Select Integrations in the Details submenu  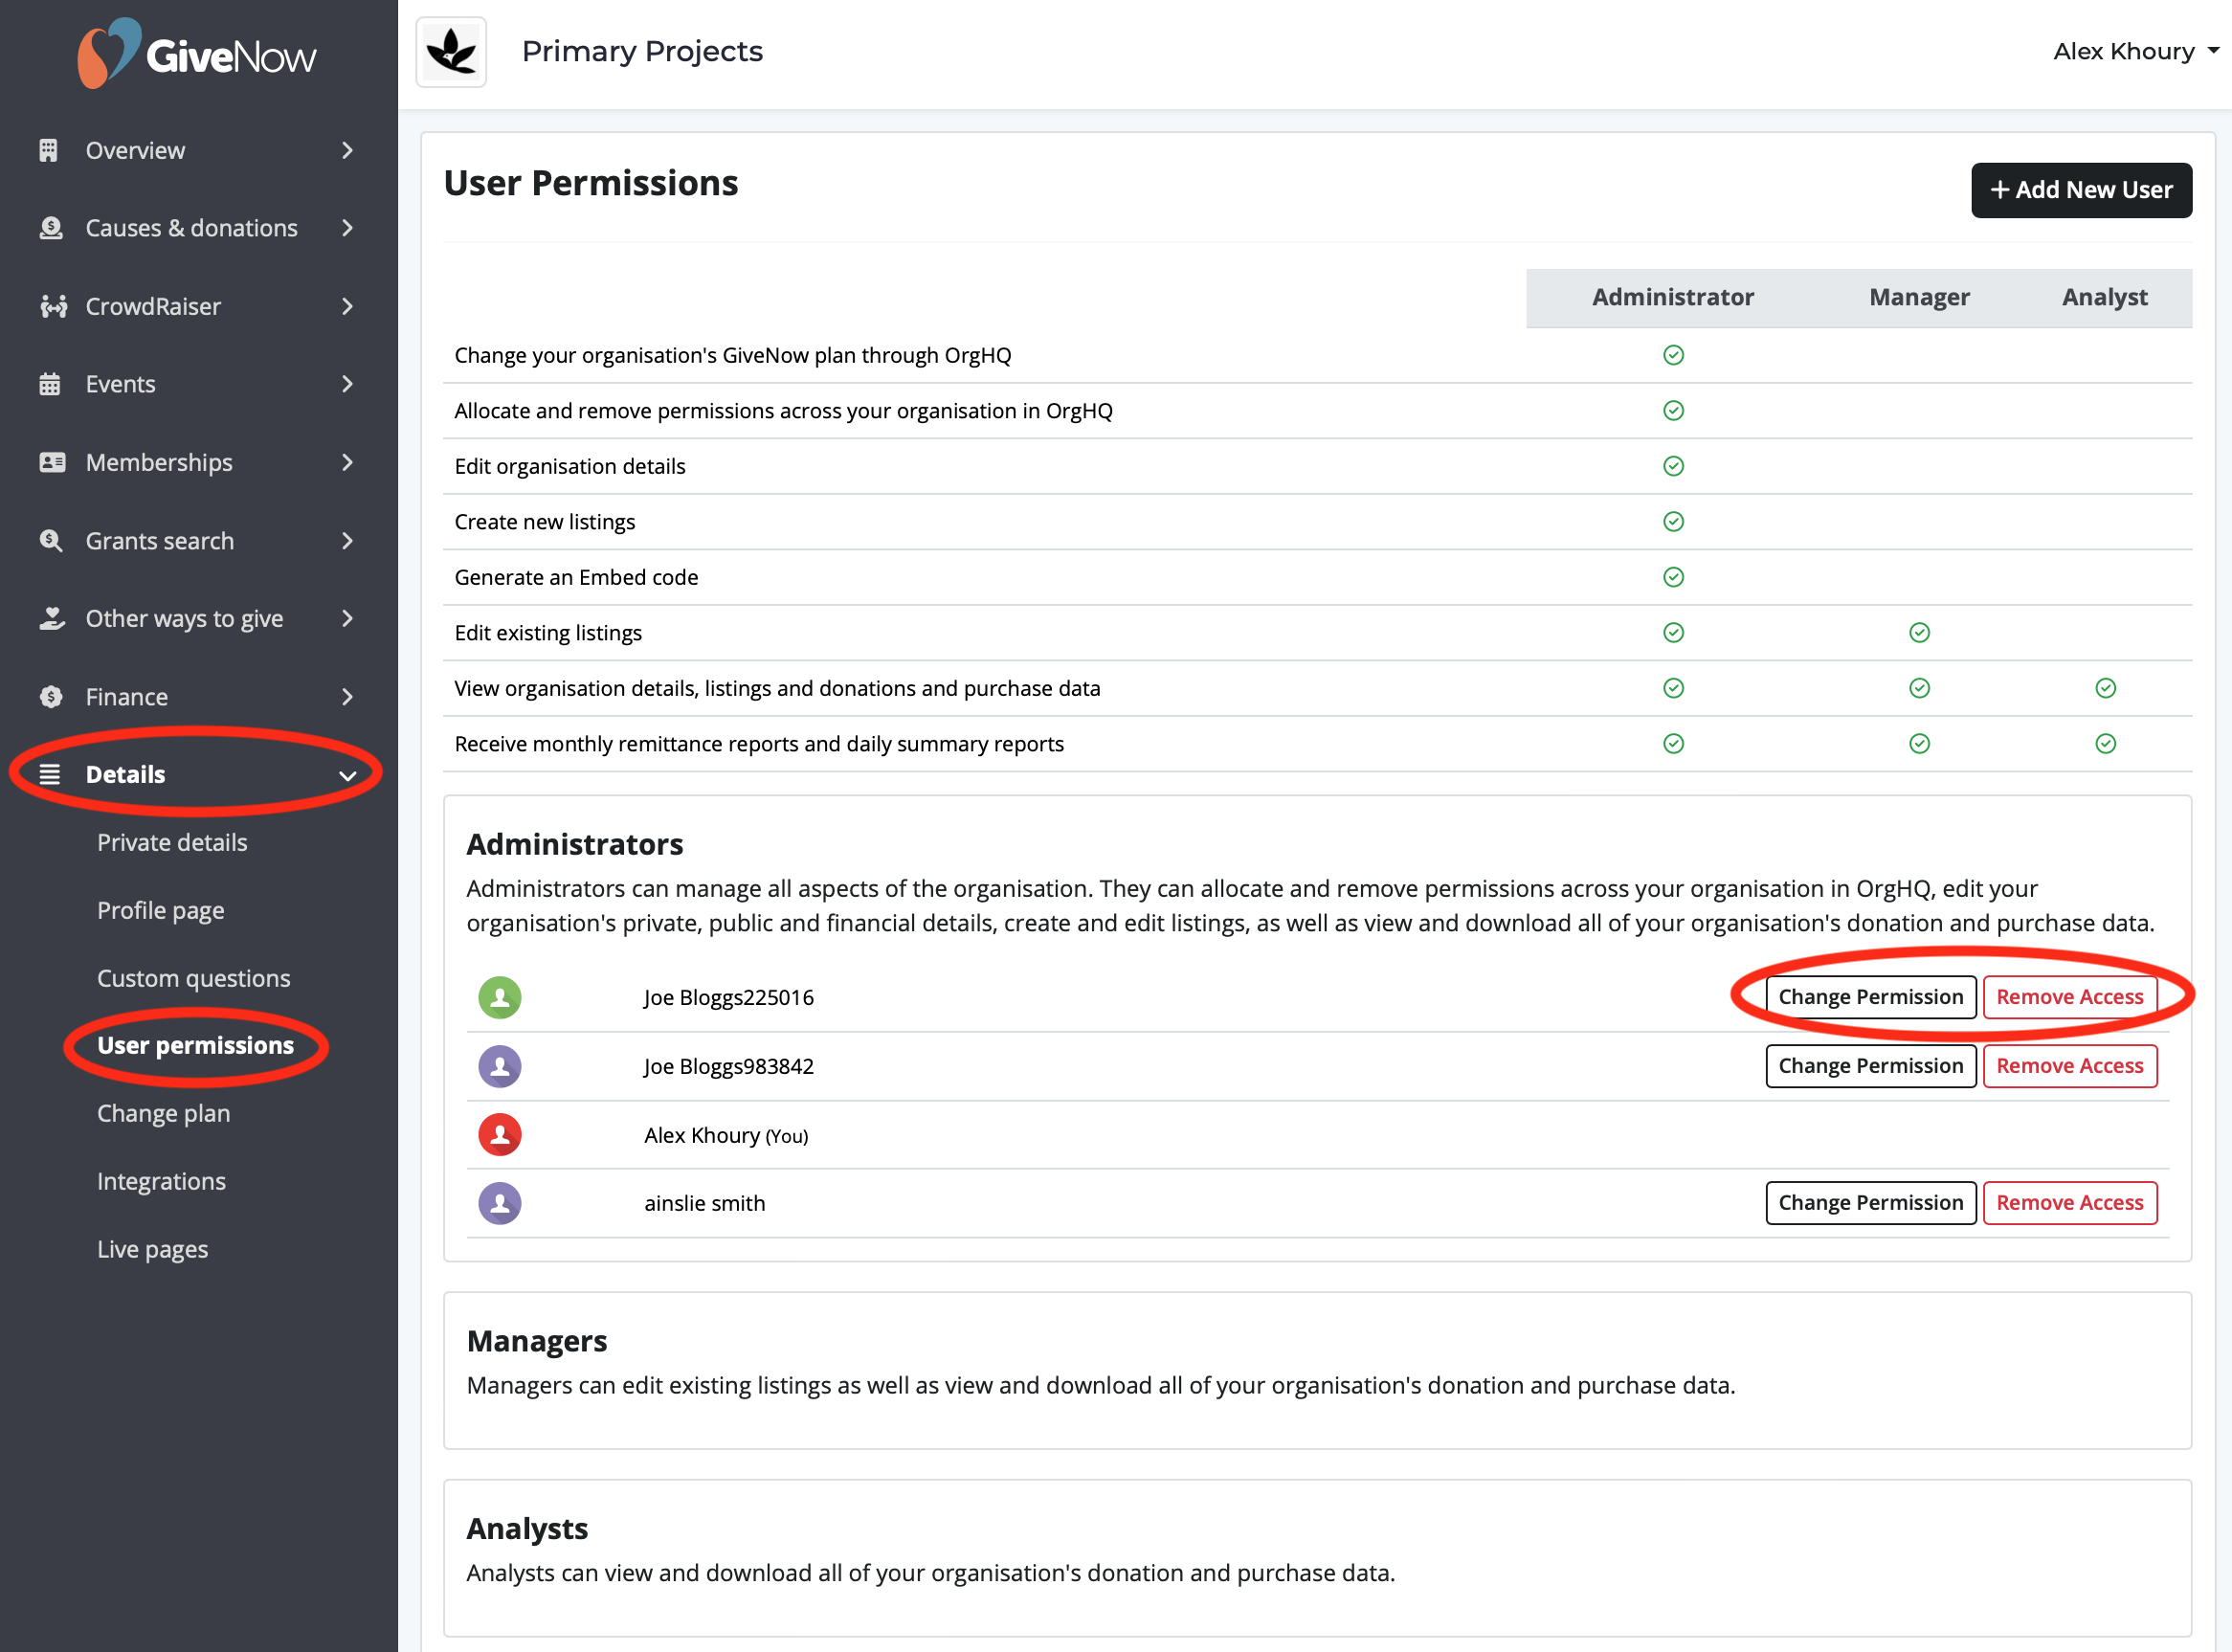coord(161,1181)
